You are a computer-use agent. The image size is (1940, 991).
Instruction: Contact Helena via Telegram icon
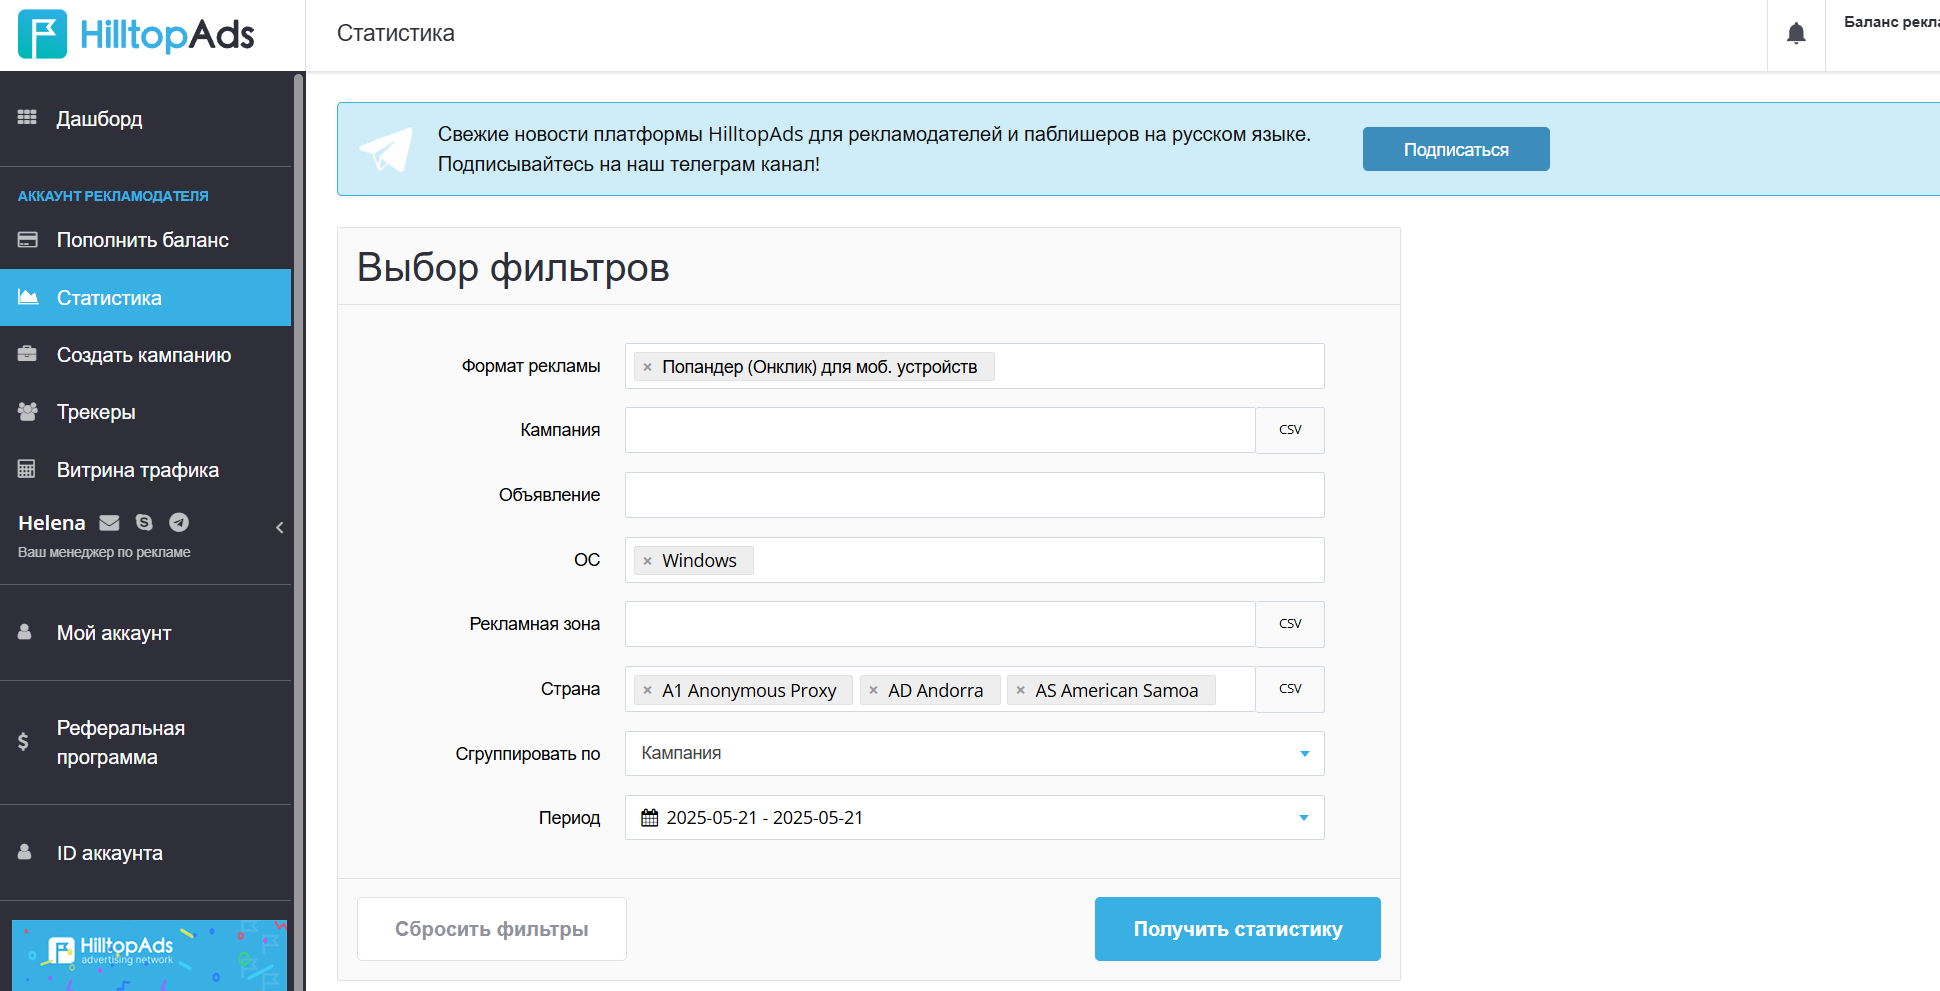[x=179, y=522]
